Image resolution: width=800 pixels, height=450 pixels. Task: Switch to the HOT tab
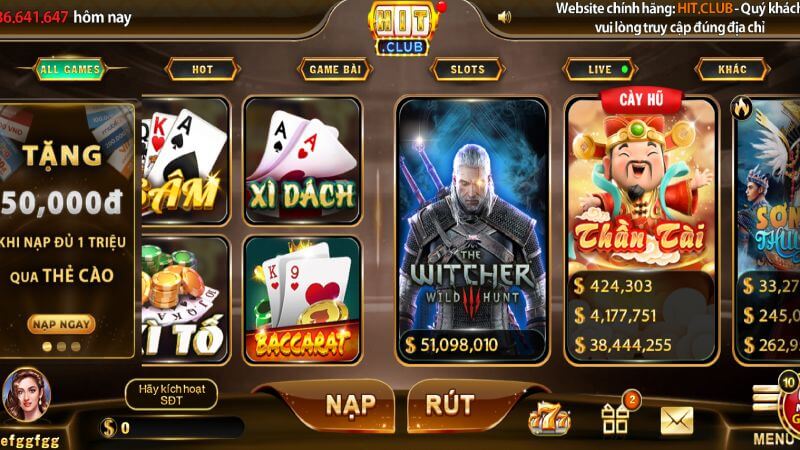pyautogui.click(x=203, y=69)
